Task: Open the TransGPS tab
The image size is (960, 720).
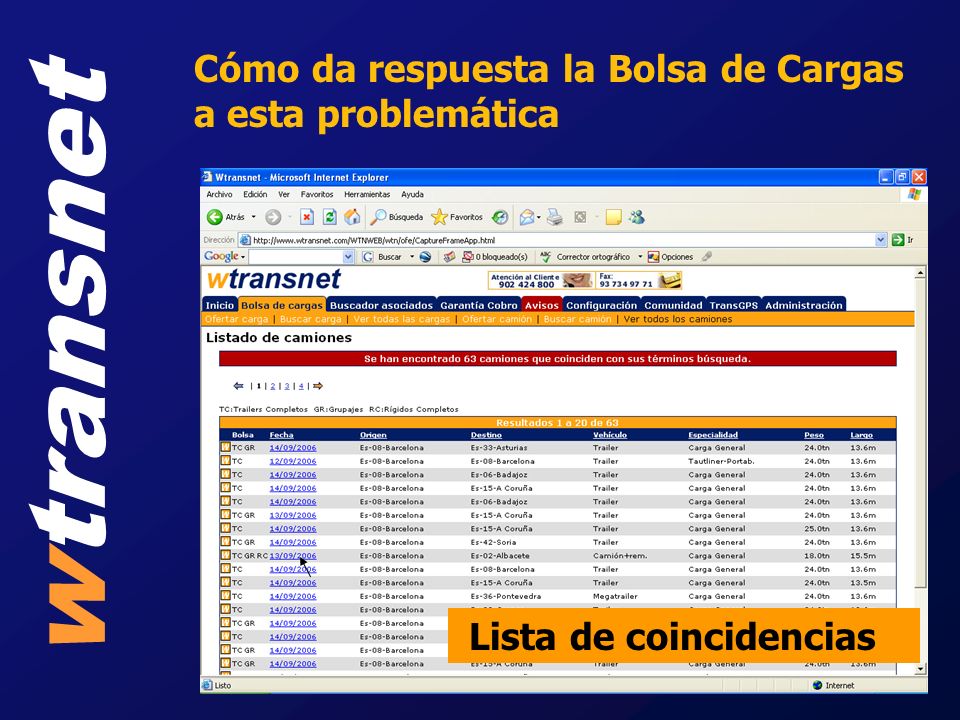Action: pos(733,305)
